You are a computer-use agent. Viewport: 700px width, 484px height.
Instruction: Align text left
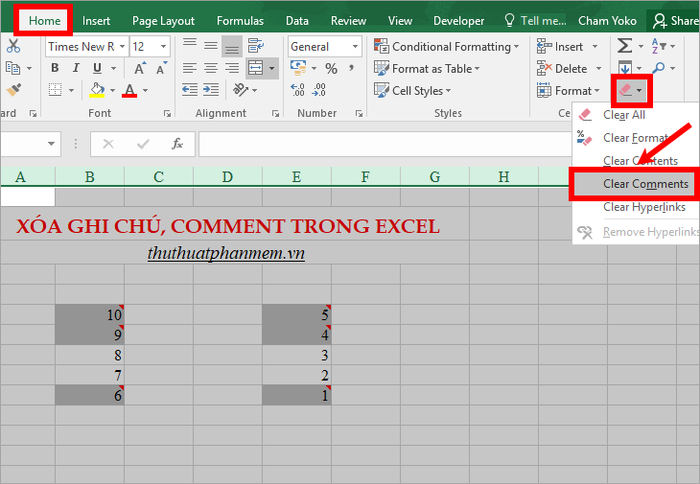coord(190,68)
